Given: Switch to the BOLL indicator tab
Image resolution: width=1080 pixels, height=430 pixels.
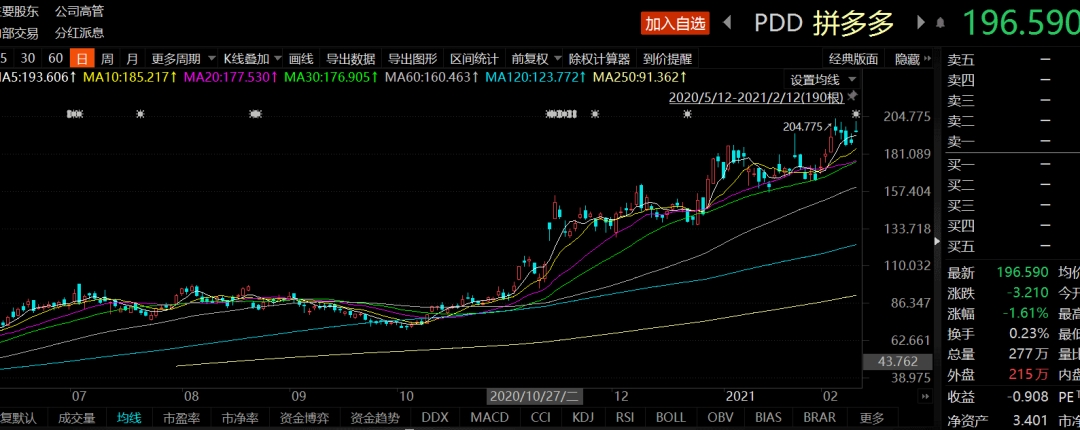Looking at the screenshot, I should (671, 418).
